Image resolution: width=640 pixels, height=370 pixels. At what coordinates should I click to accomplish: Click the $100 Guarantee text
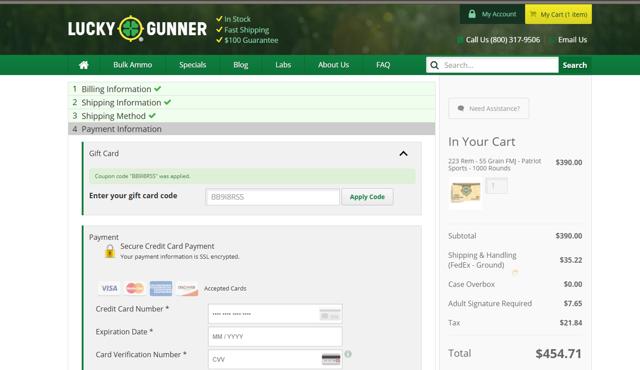(x=251, y=40)
